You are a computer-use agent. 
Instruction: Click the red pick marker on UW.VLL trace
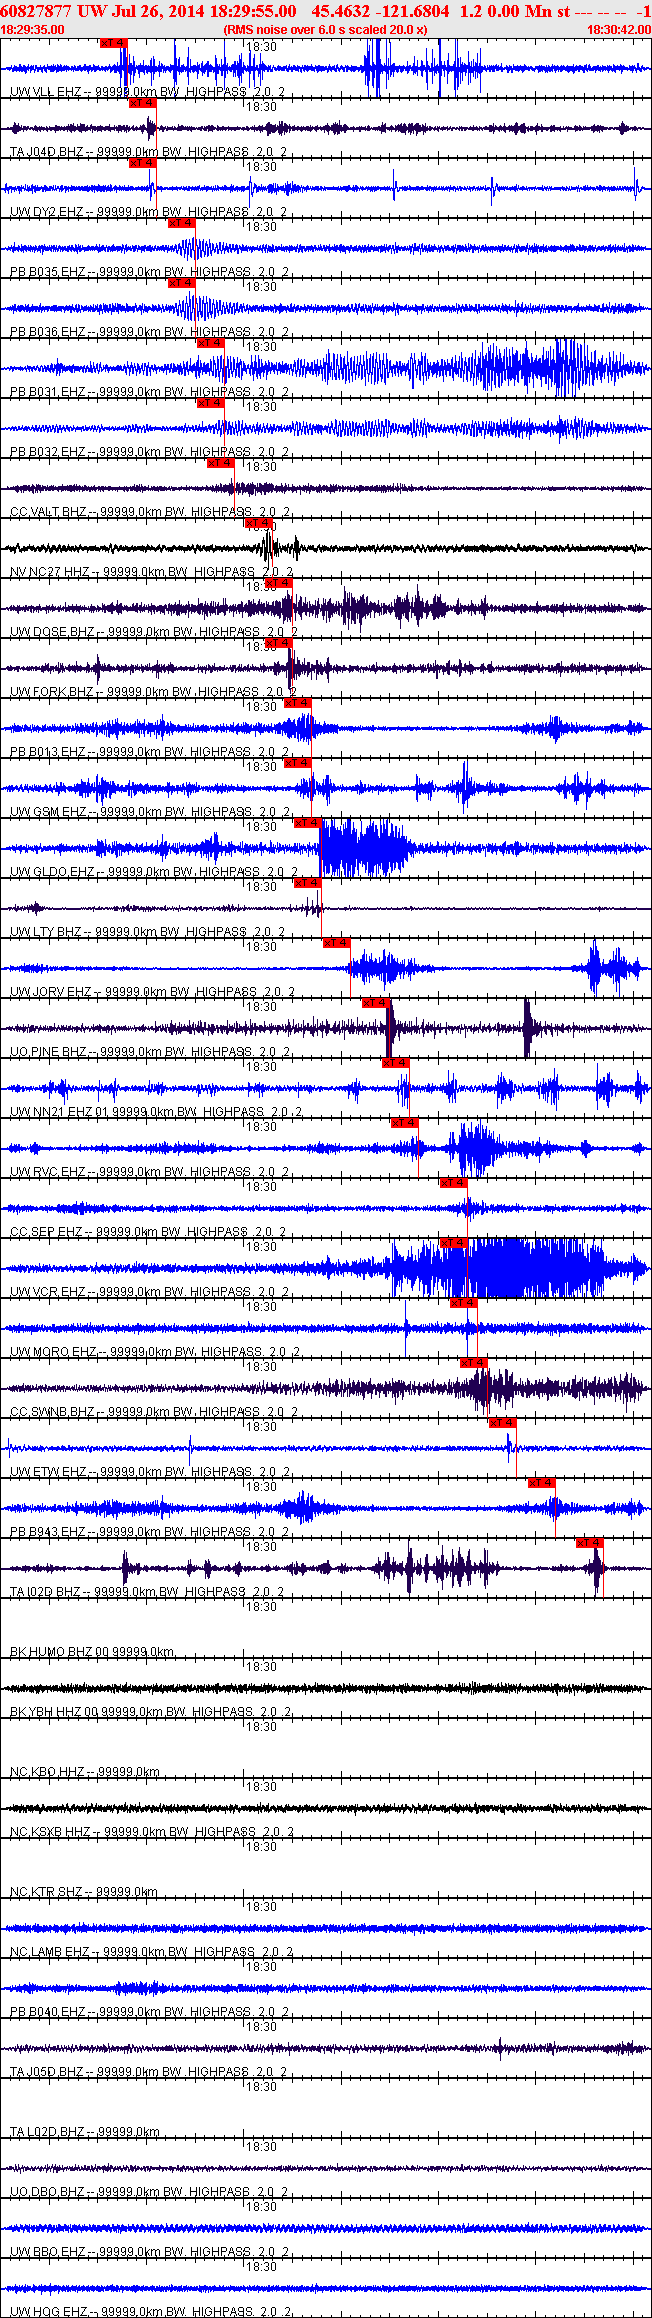[x=114, y=43]
